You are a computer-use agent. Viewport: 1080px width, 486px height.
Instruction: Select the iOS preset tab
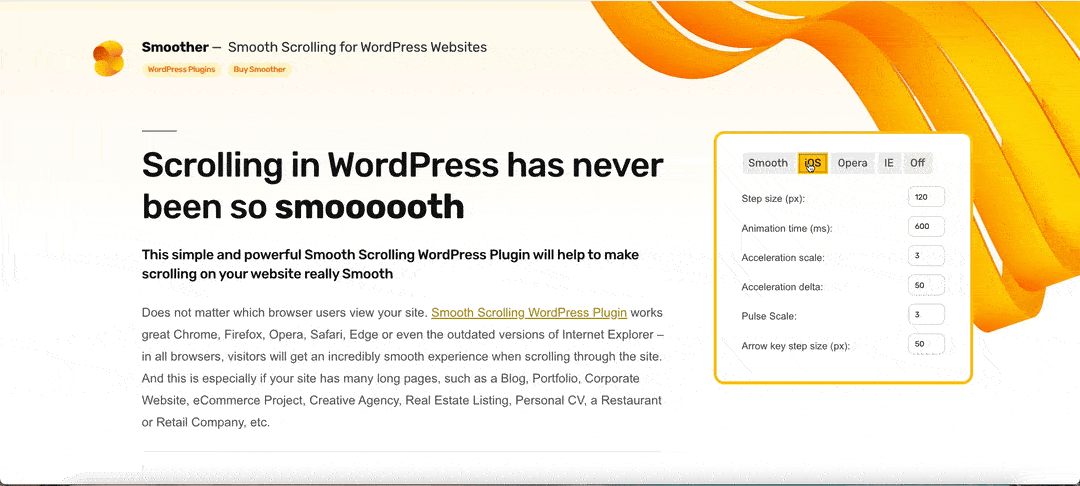813,163
